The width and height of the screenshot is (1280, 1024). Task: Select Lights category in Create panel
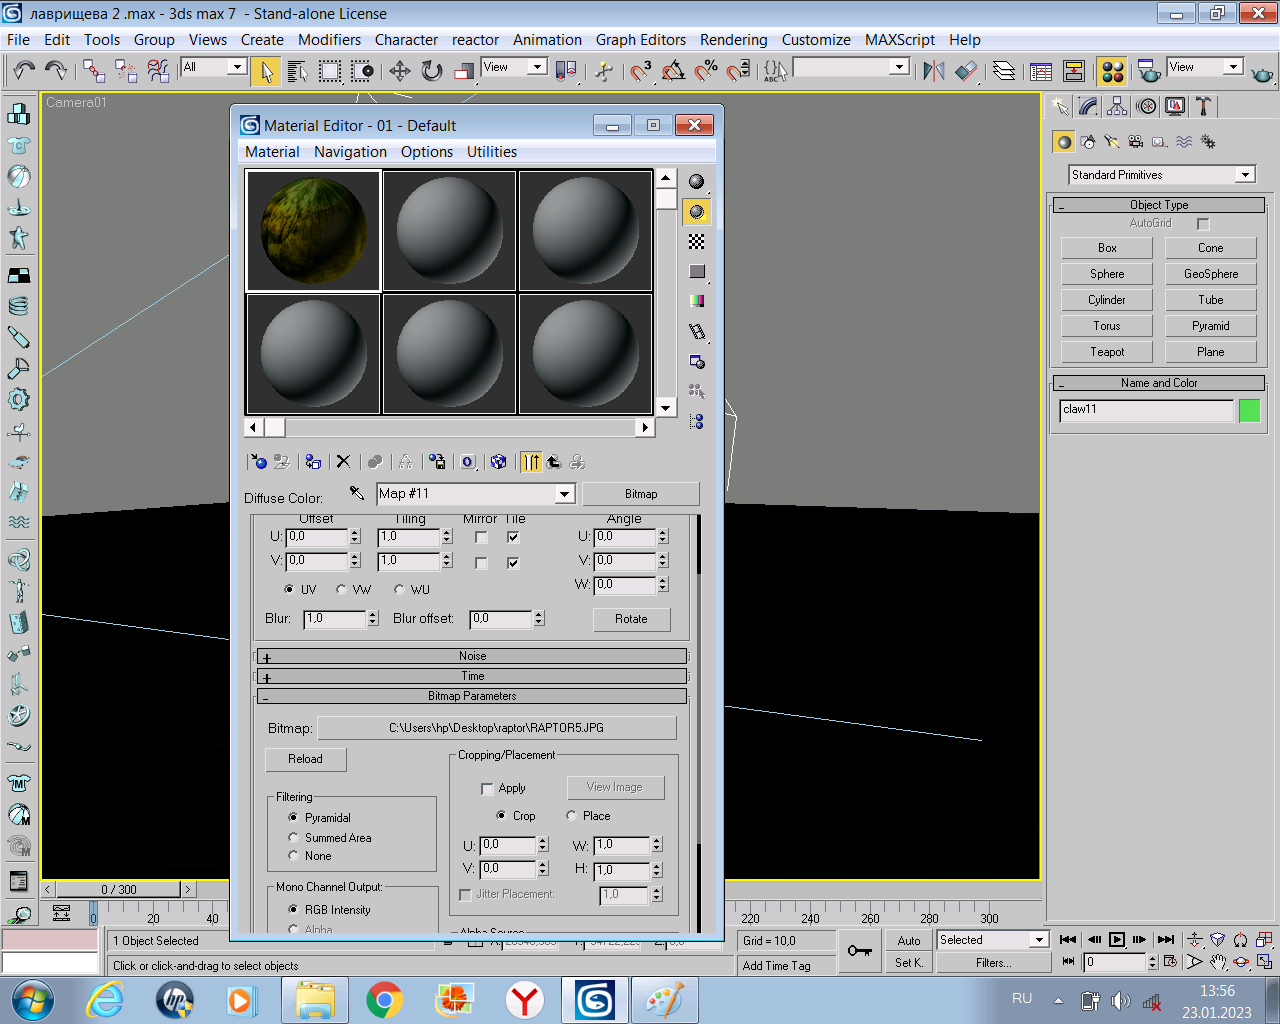(x=1111, y=142)
